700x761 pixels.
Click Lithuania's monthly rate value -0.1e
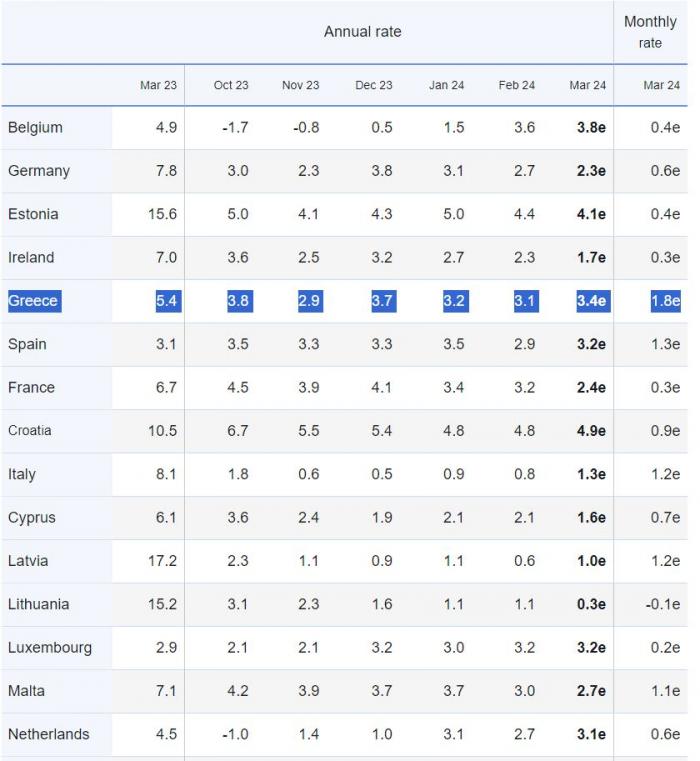click(661, 604)
